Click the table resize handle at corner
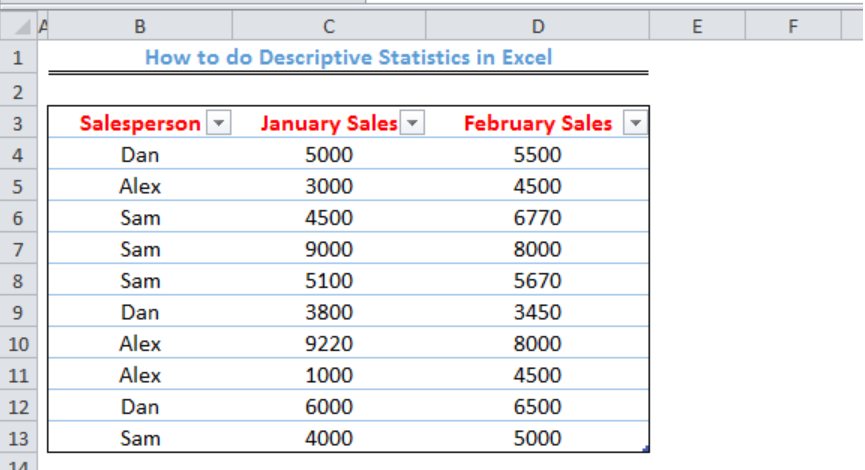The width and height of the screenshot is (865, 470). [x=645, y=449]
